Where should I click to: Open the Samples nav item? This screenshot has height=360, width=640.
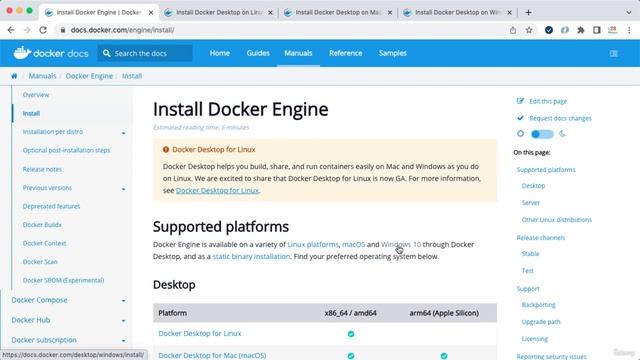(x=393, y=53)
